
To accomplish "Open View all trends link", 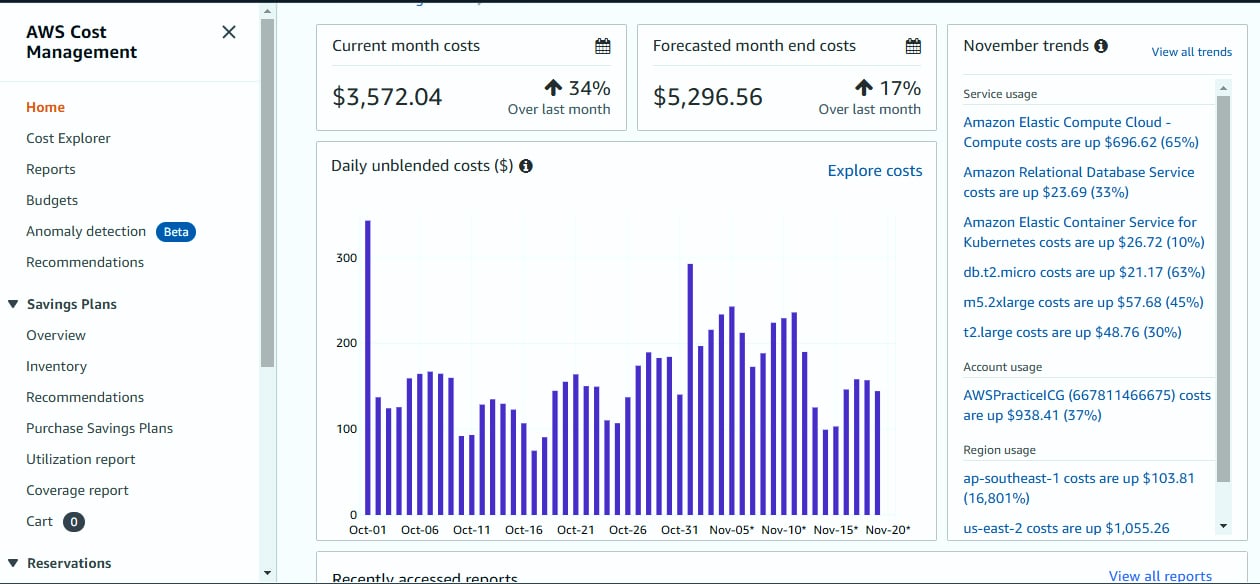I will [x=1191, y=52].
